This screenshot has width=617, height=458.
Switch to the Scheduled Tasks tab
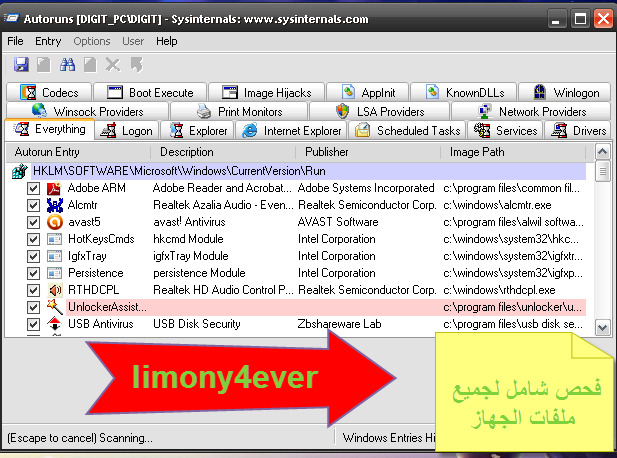[x=408, y=131]
